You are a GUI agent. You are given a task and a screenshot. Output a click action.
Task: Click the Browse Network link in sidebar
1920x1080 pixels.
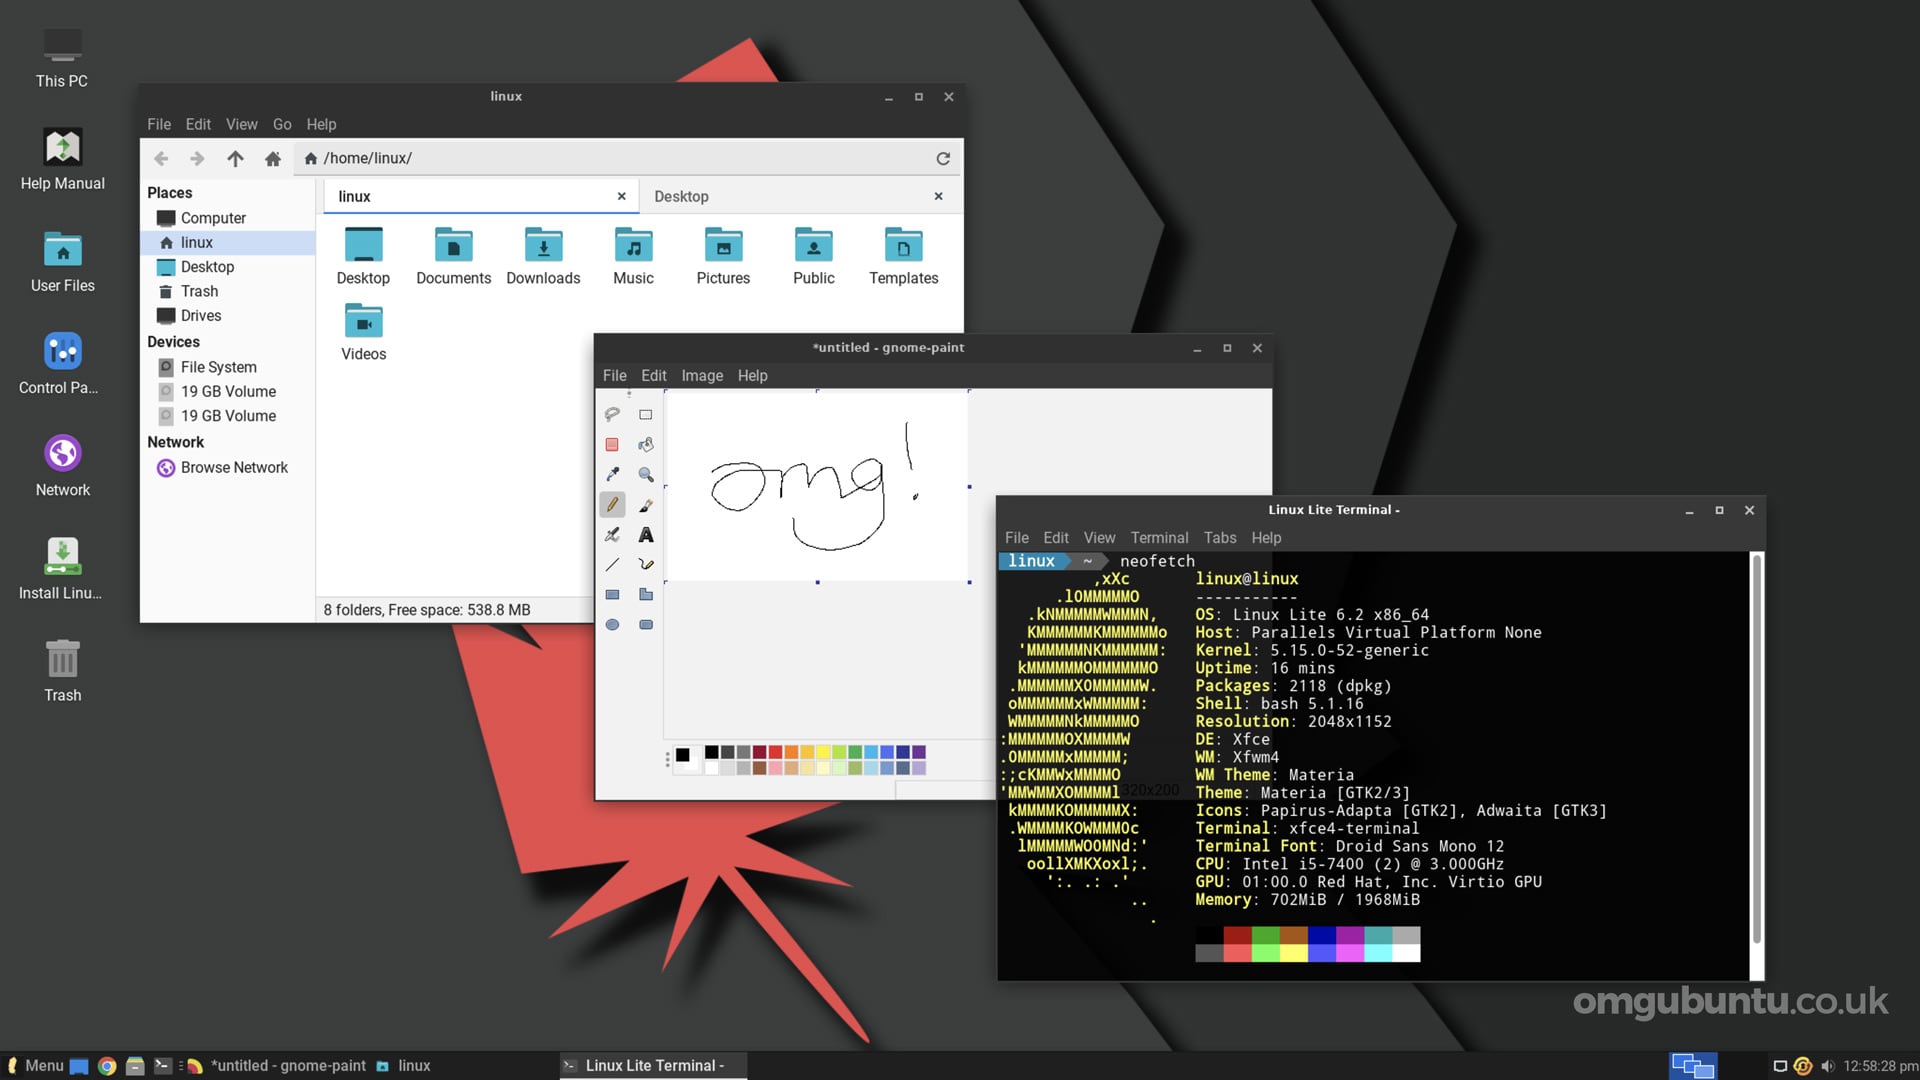(235, 465)
